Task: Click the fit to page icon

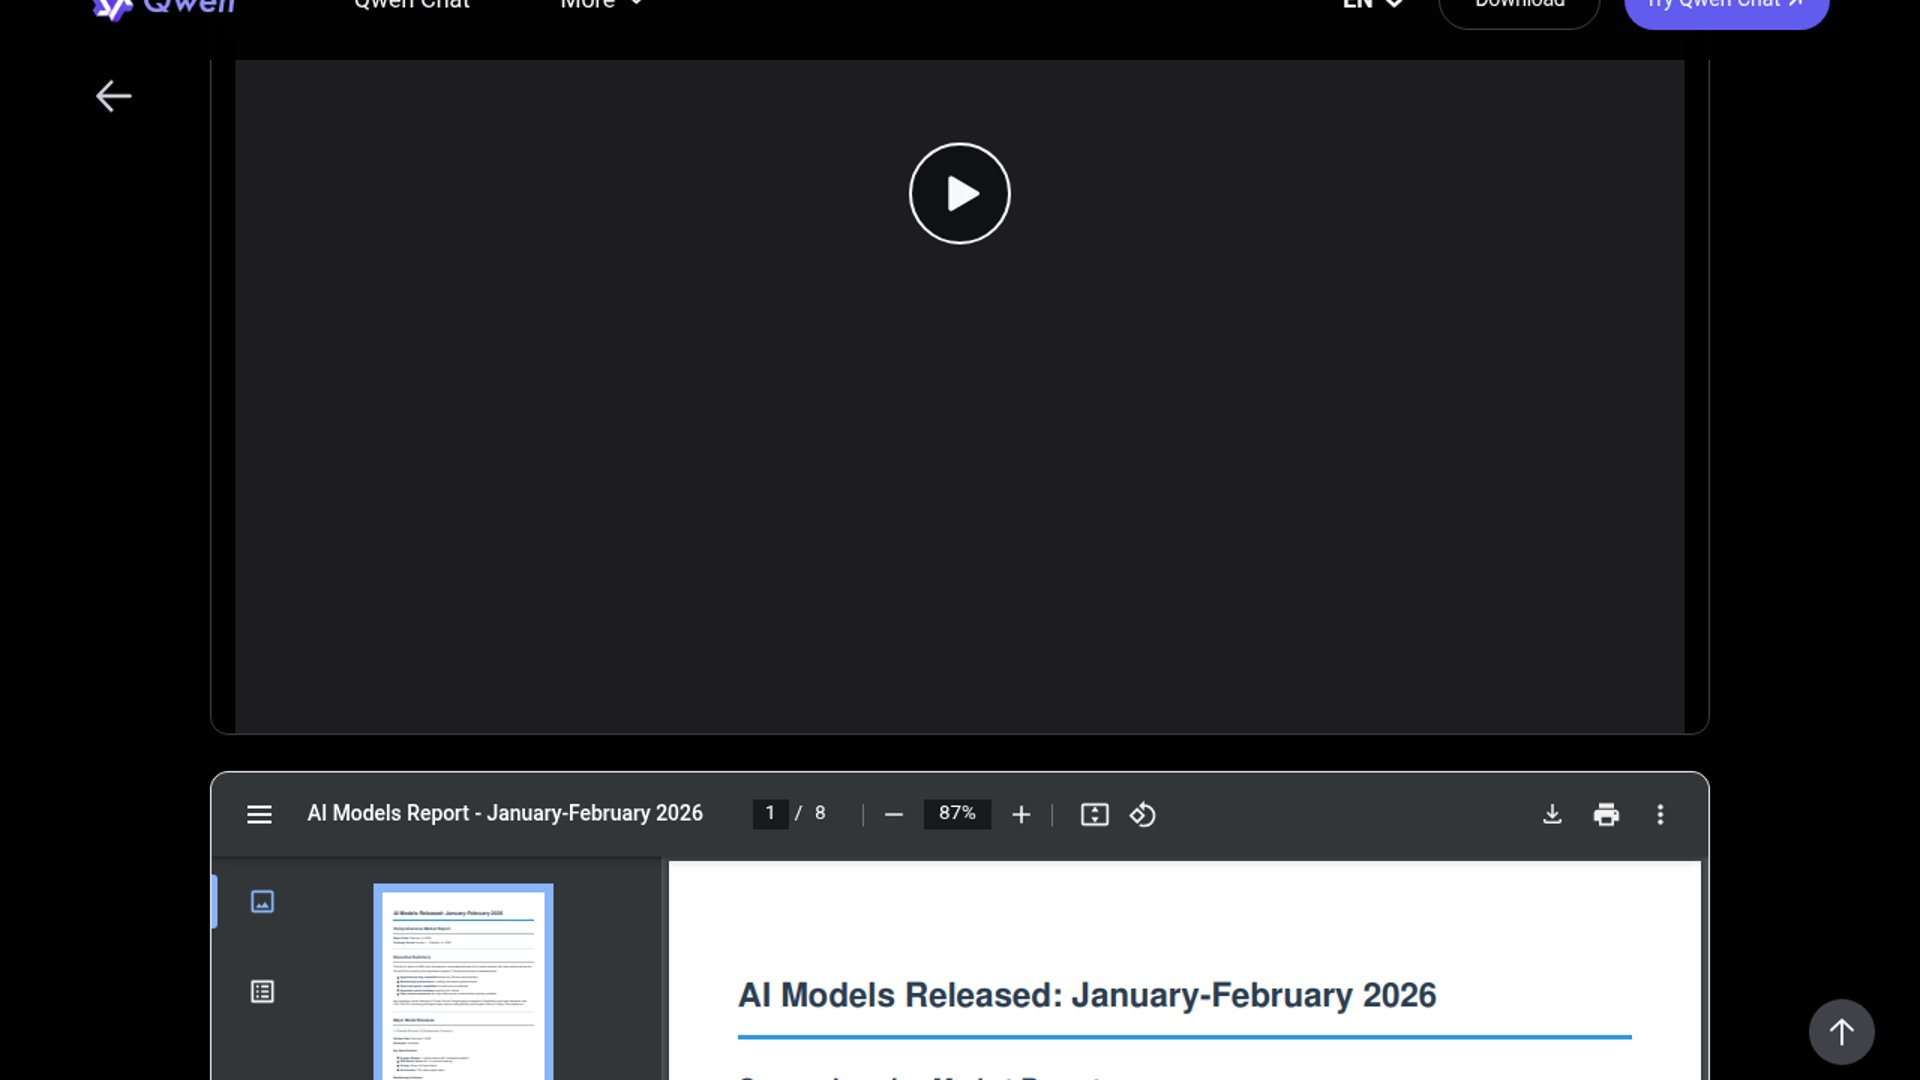Action: tap(1094, 815)
